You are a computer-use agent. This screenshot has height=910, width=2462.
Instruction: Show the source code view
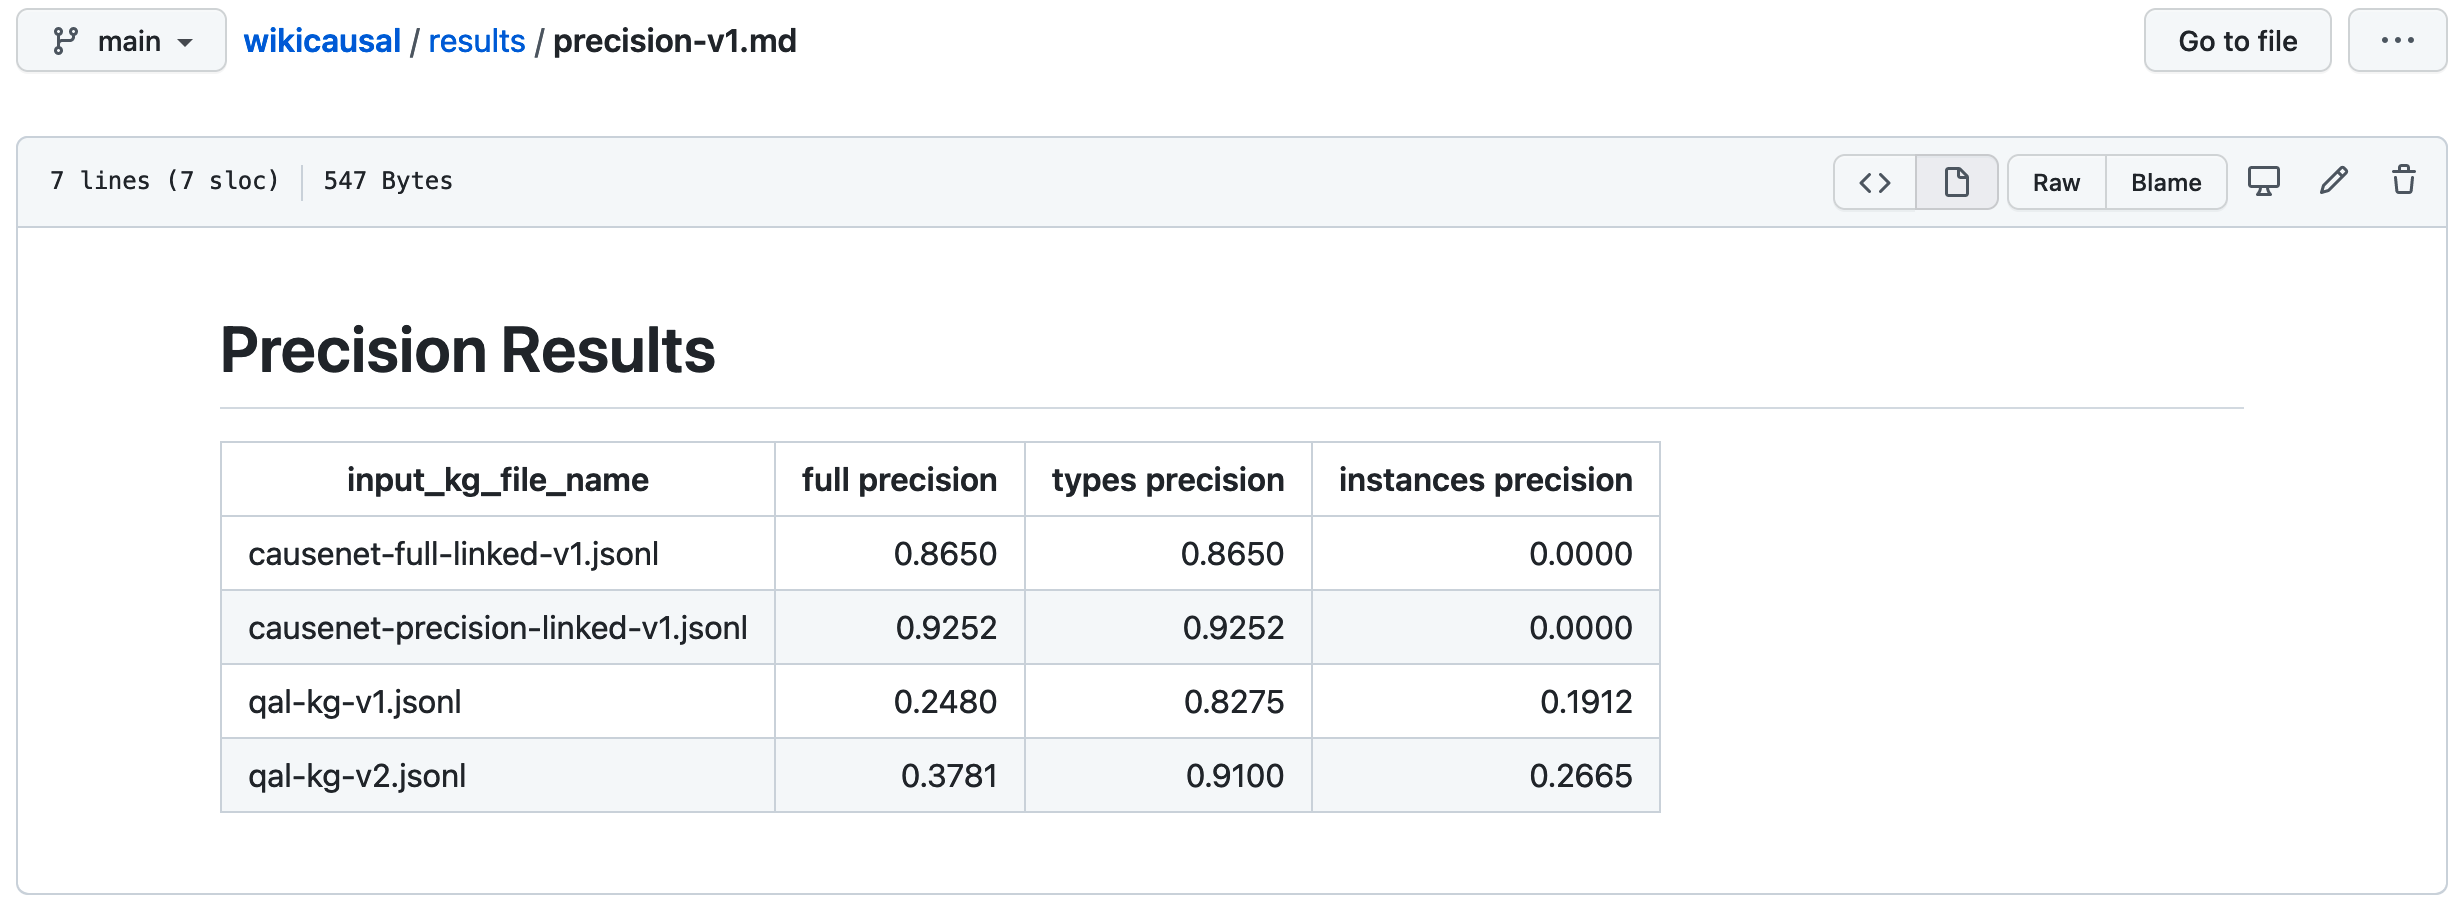(1875, 182)
